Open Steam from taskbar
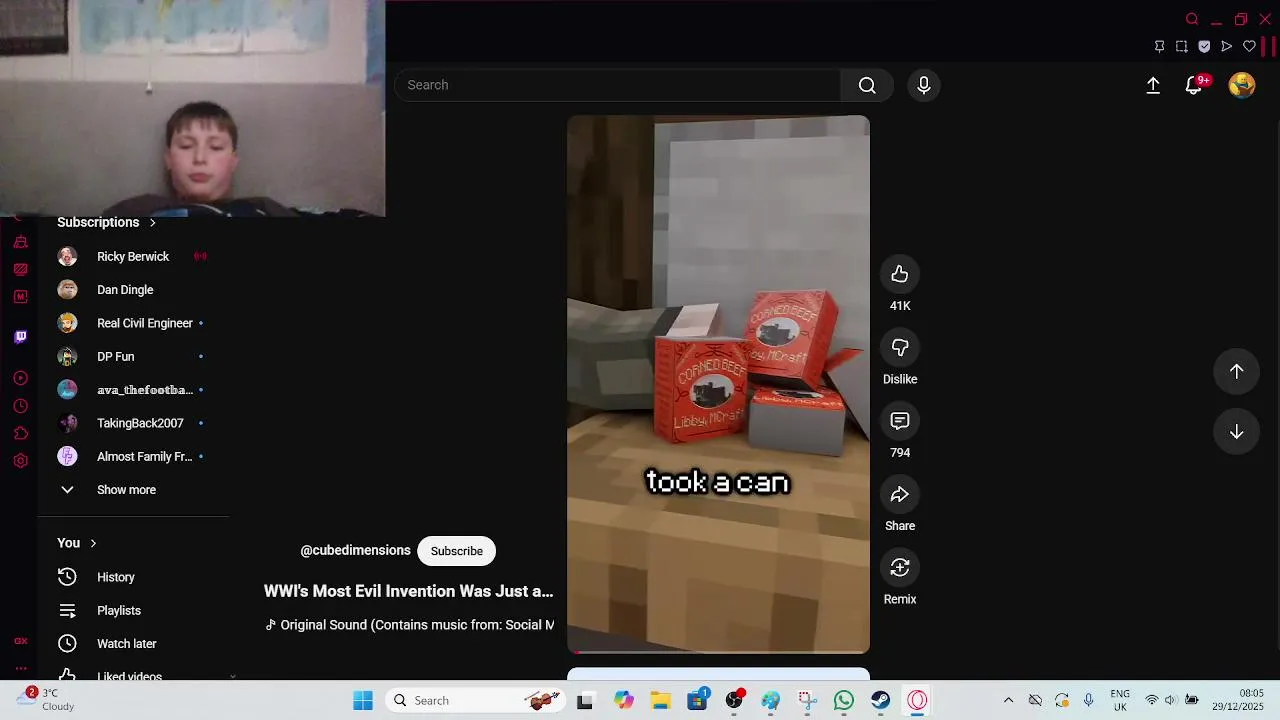The image size is (1280, 720). (880, 700)
